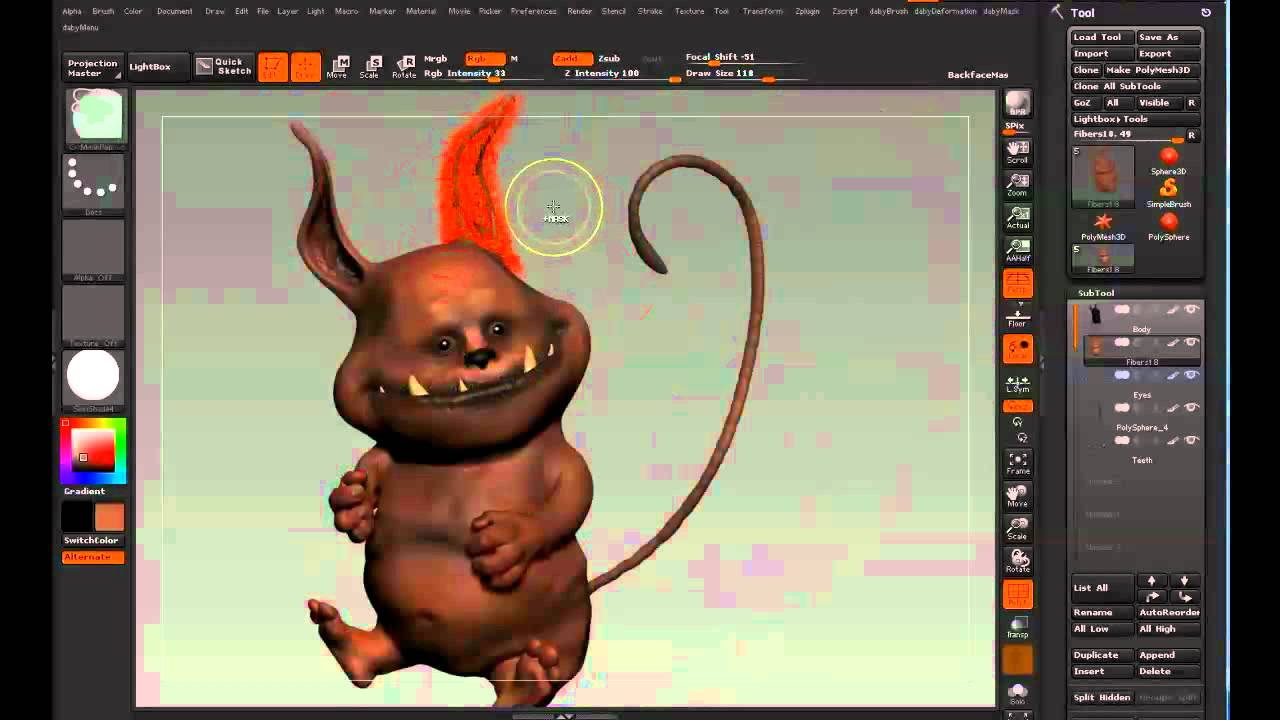Click right shelf Move navigation icon
Viewport: 1280px width, 720px height.
[1017, 495]
